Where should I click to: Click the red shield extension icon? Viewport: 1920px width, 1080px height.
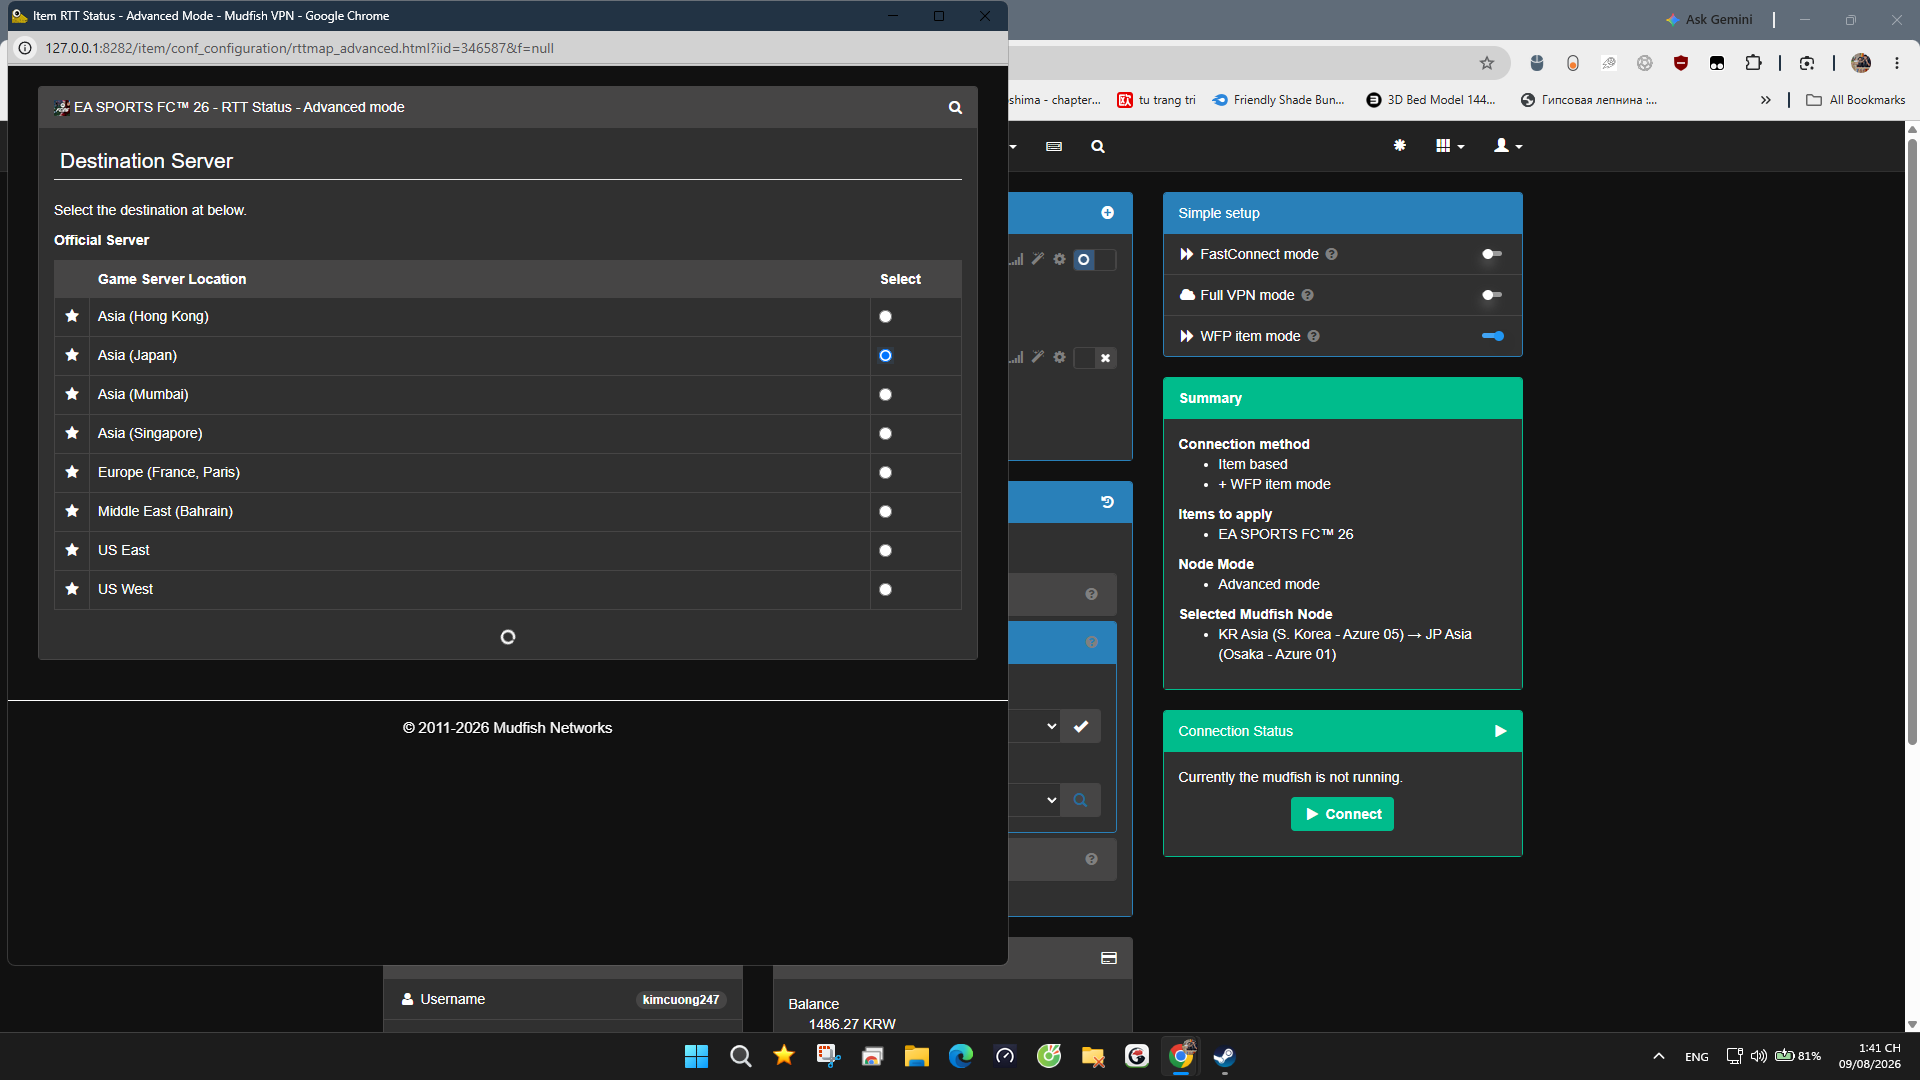coord(1681,63)
